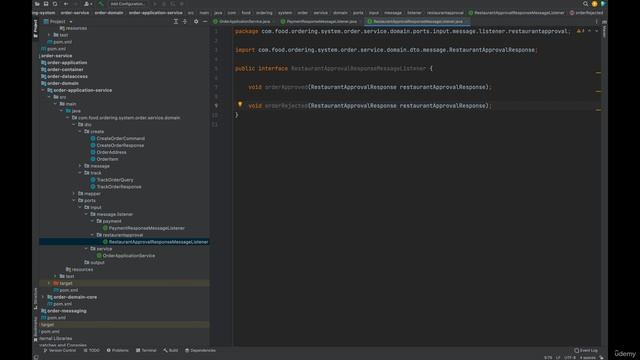
Task: Navigate back using the Back arrow icon
Action: pos(66,4)
